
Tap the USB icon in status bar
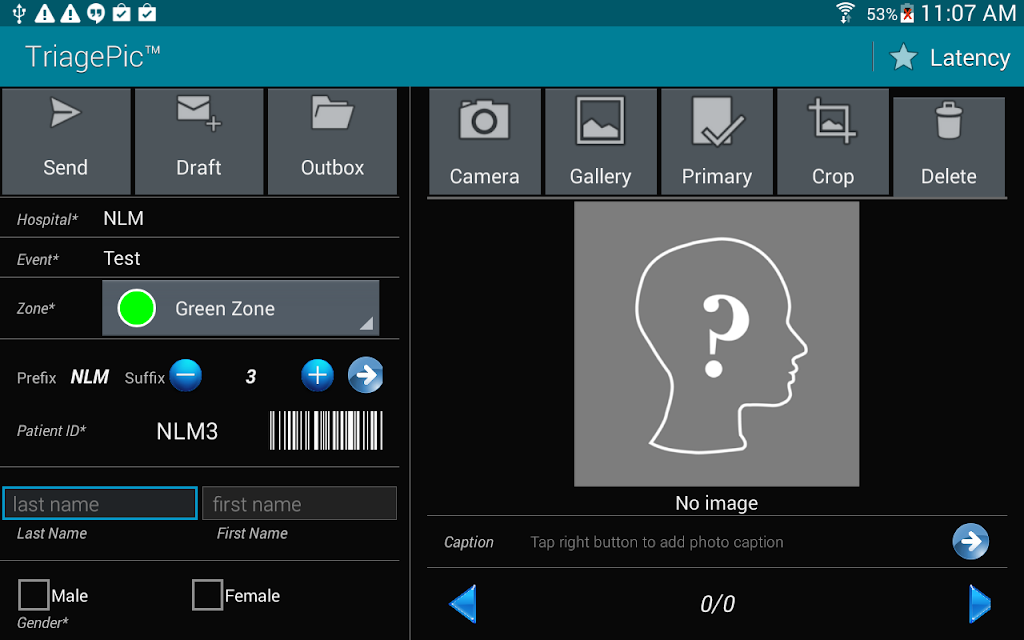(x=19, y=13)
